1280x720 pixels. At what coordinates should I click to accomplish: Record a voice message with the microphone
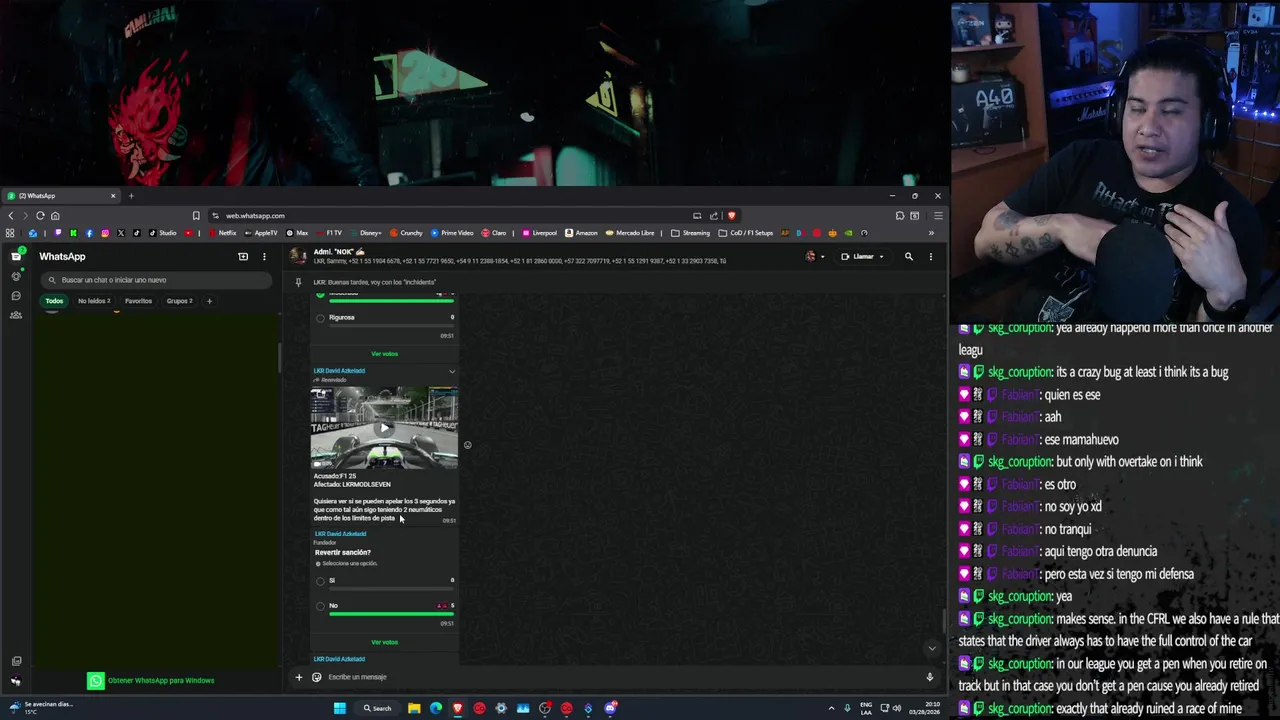tap(929, 677)
